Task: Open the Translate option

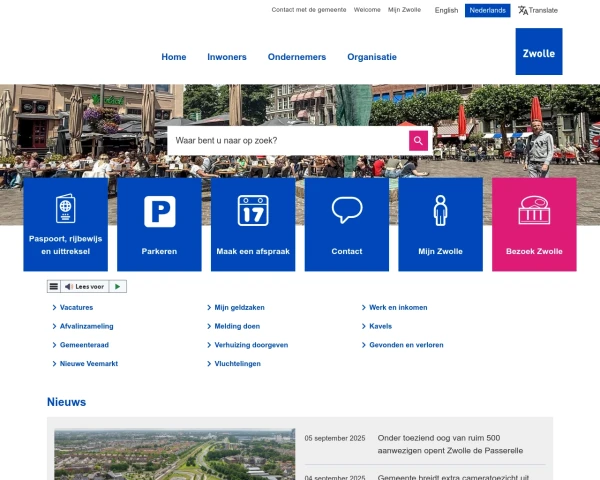Action: coord(538,10)
